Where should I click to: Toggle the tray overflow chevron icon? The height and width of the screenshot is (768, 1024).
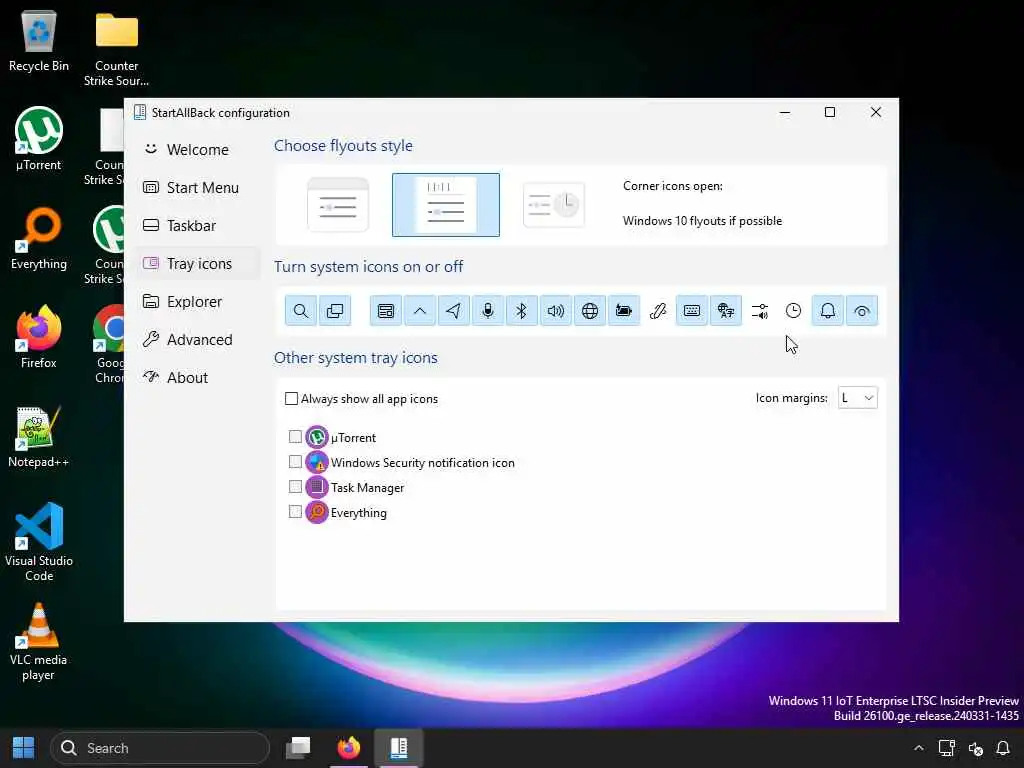click(420, 311)
